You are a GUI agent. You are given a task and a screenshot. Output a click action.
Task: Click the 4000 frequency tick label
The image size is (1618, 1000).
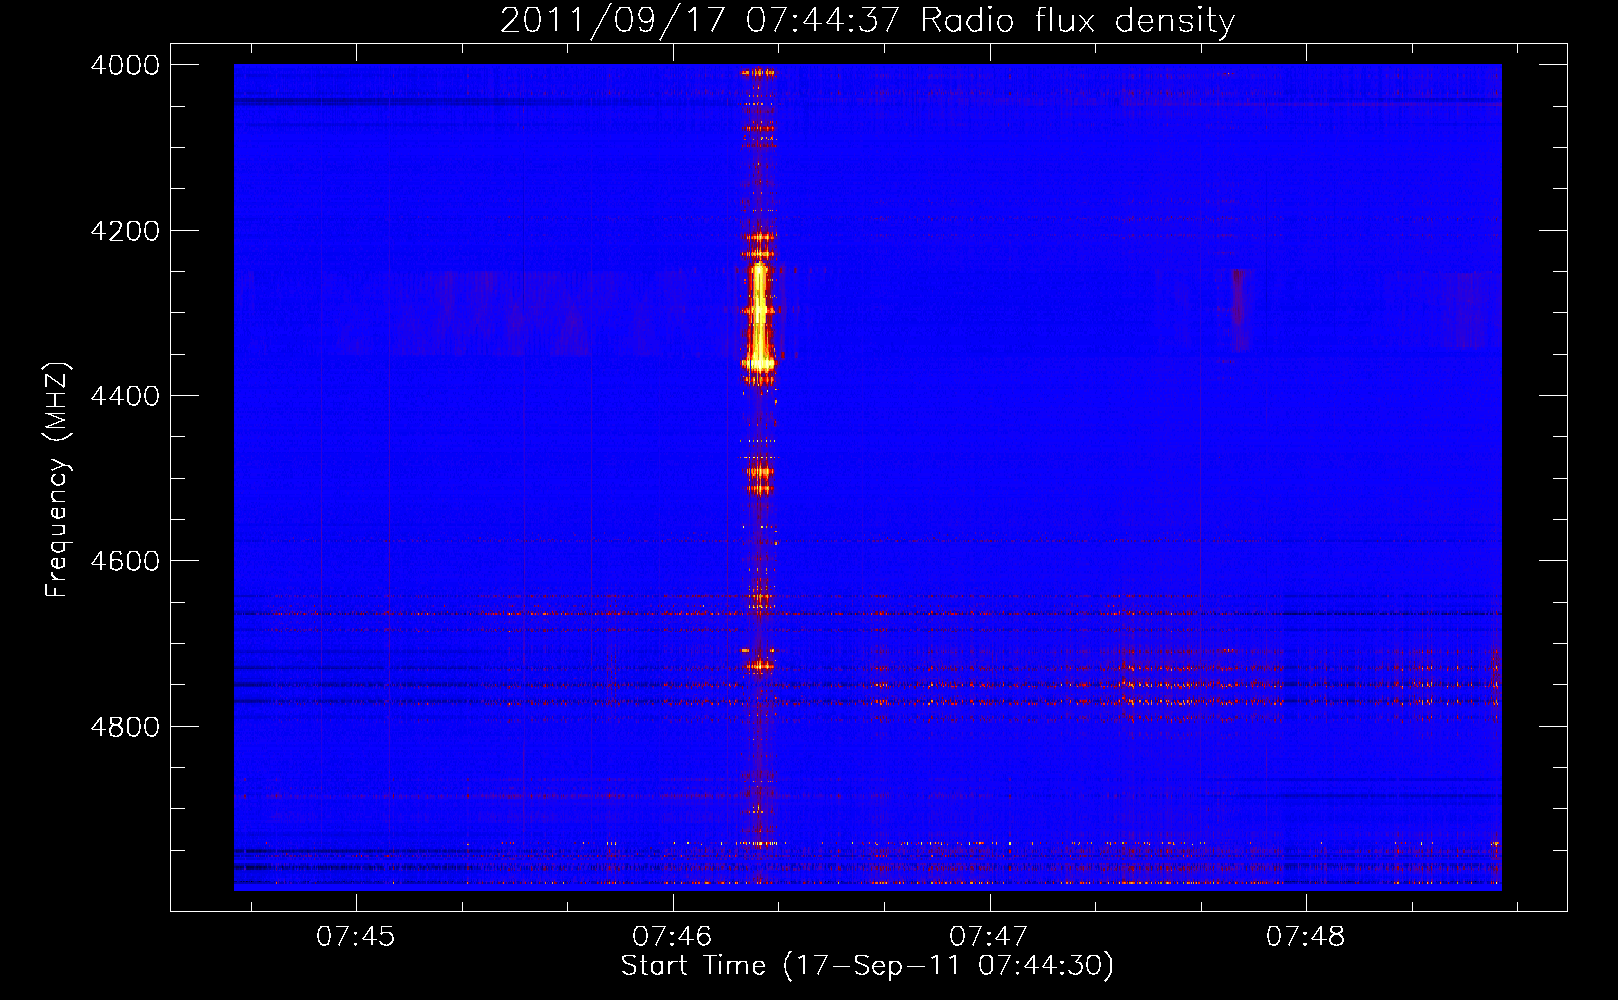click(125, 65)
